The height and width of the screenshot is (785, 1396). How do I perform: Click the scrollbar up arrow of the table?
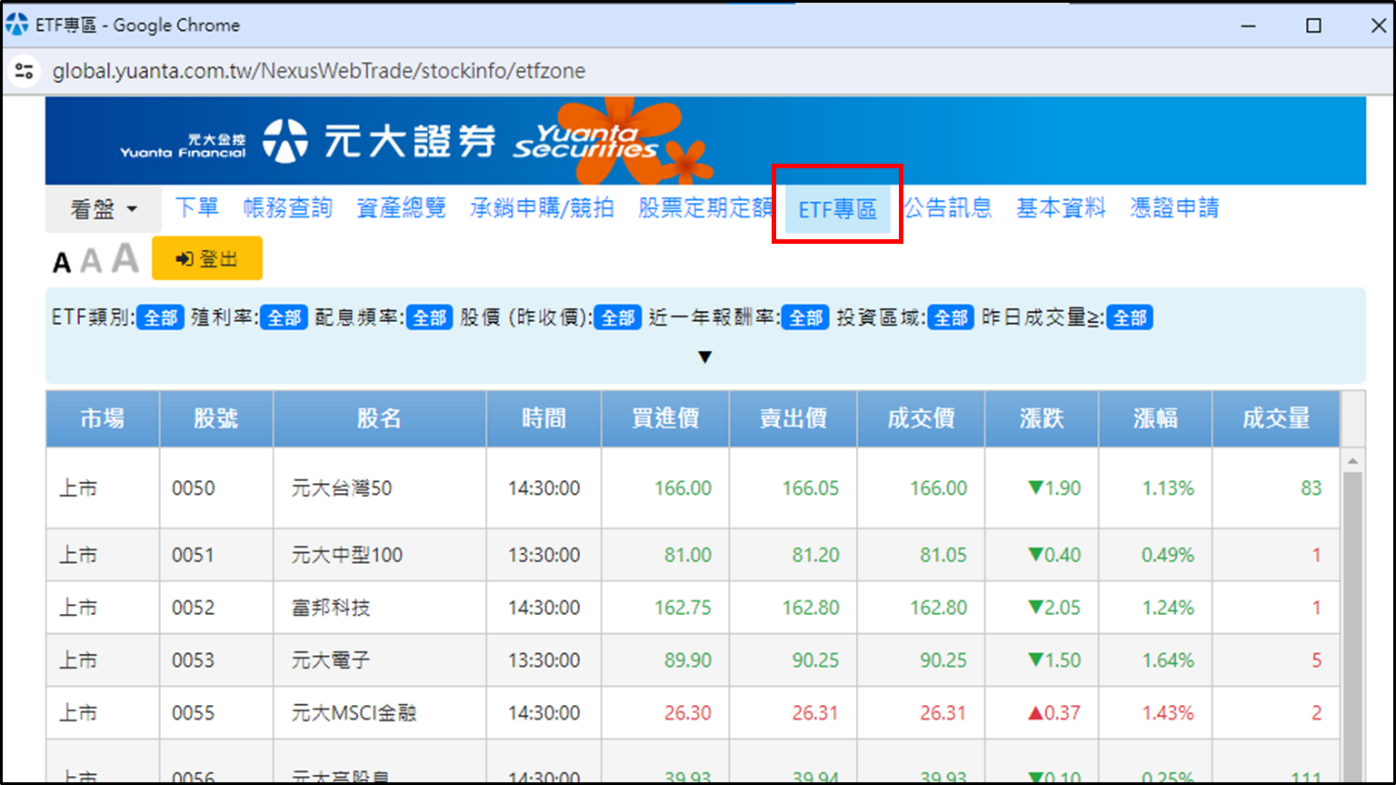pyautogui.click(x=1353, y=461)
